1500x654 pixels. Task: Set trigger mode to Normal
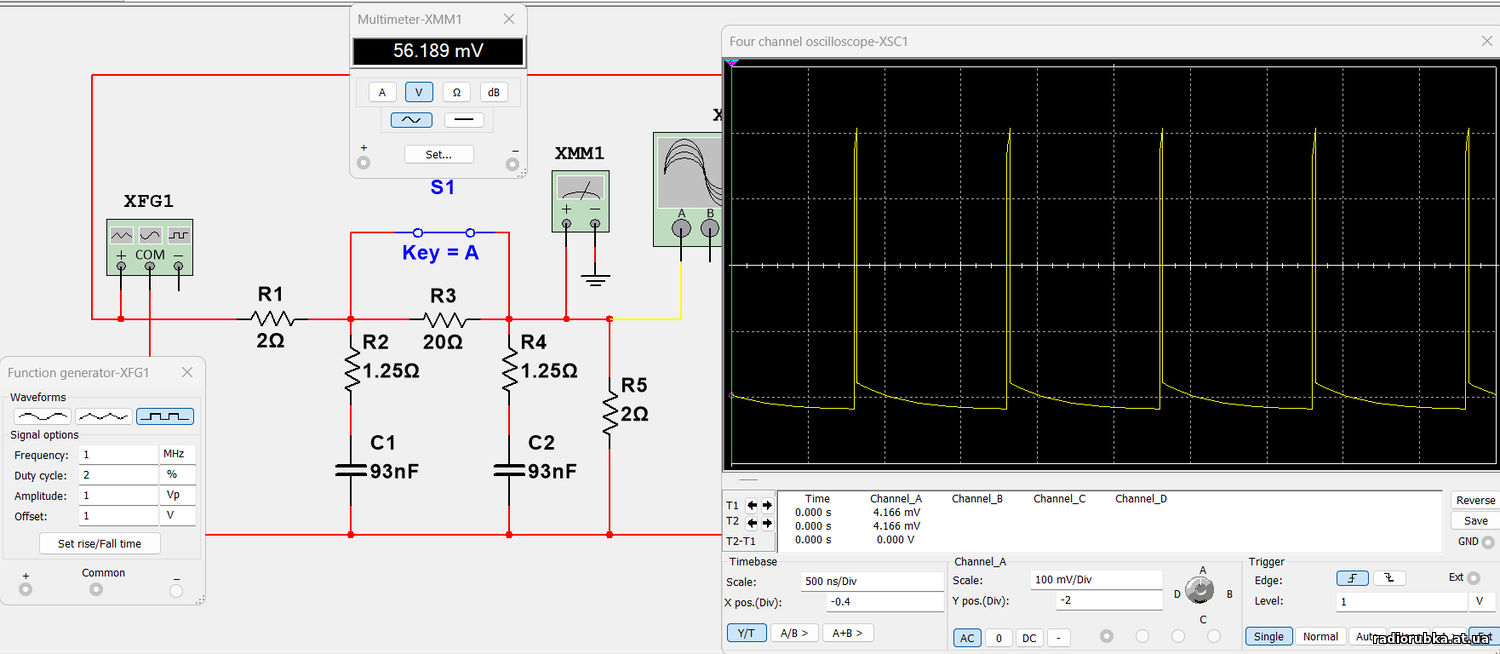[1320, 636]
